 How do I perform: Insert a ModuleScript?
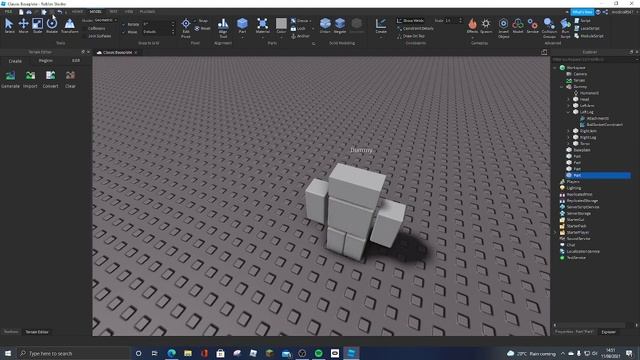(589, 36)
